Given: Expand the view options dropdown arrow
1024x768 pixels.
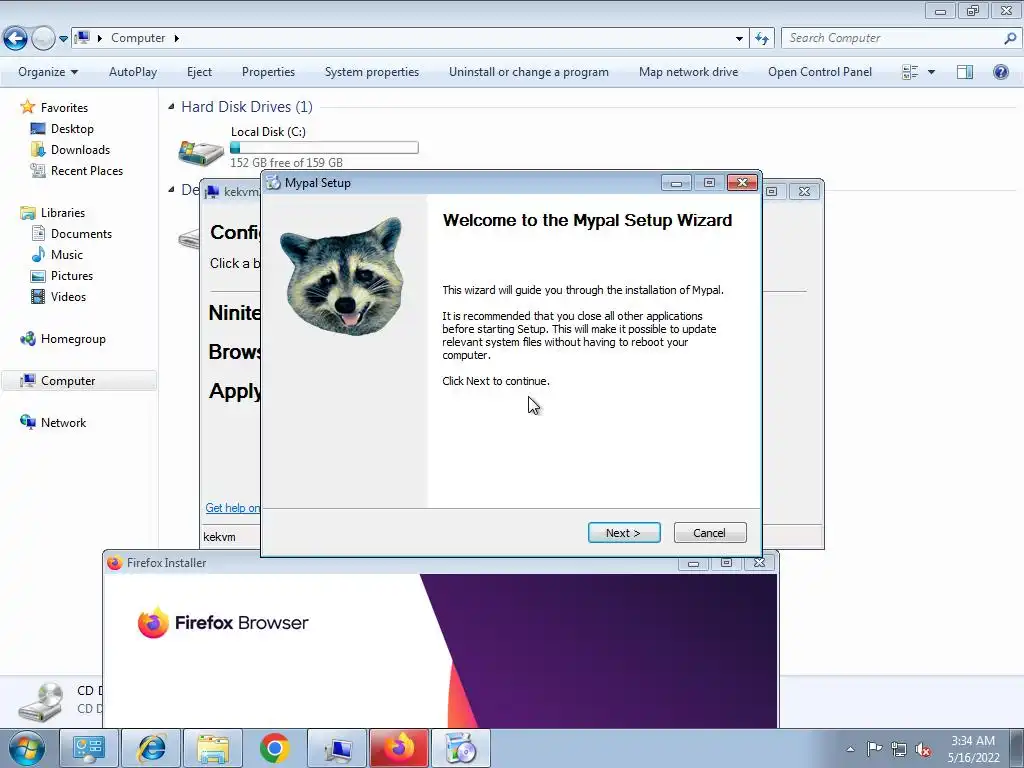Looking at the screenshot, I should [931, 72].
